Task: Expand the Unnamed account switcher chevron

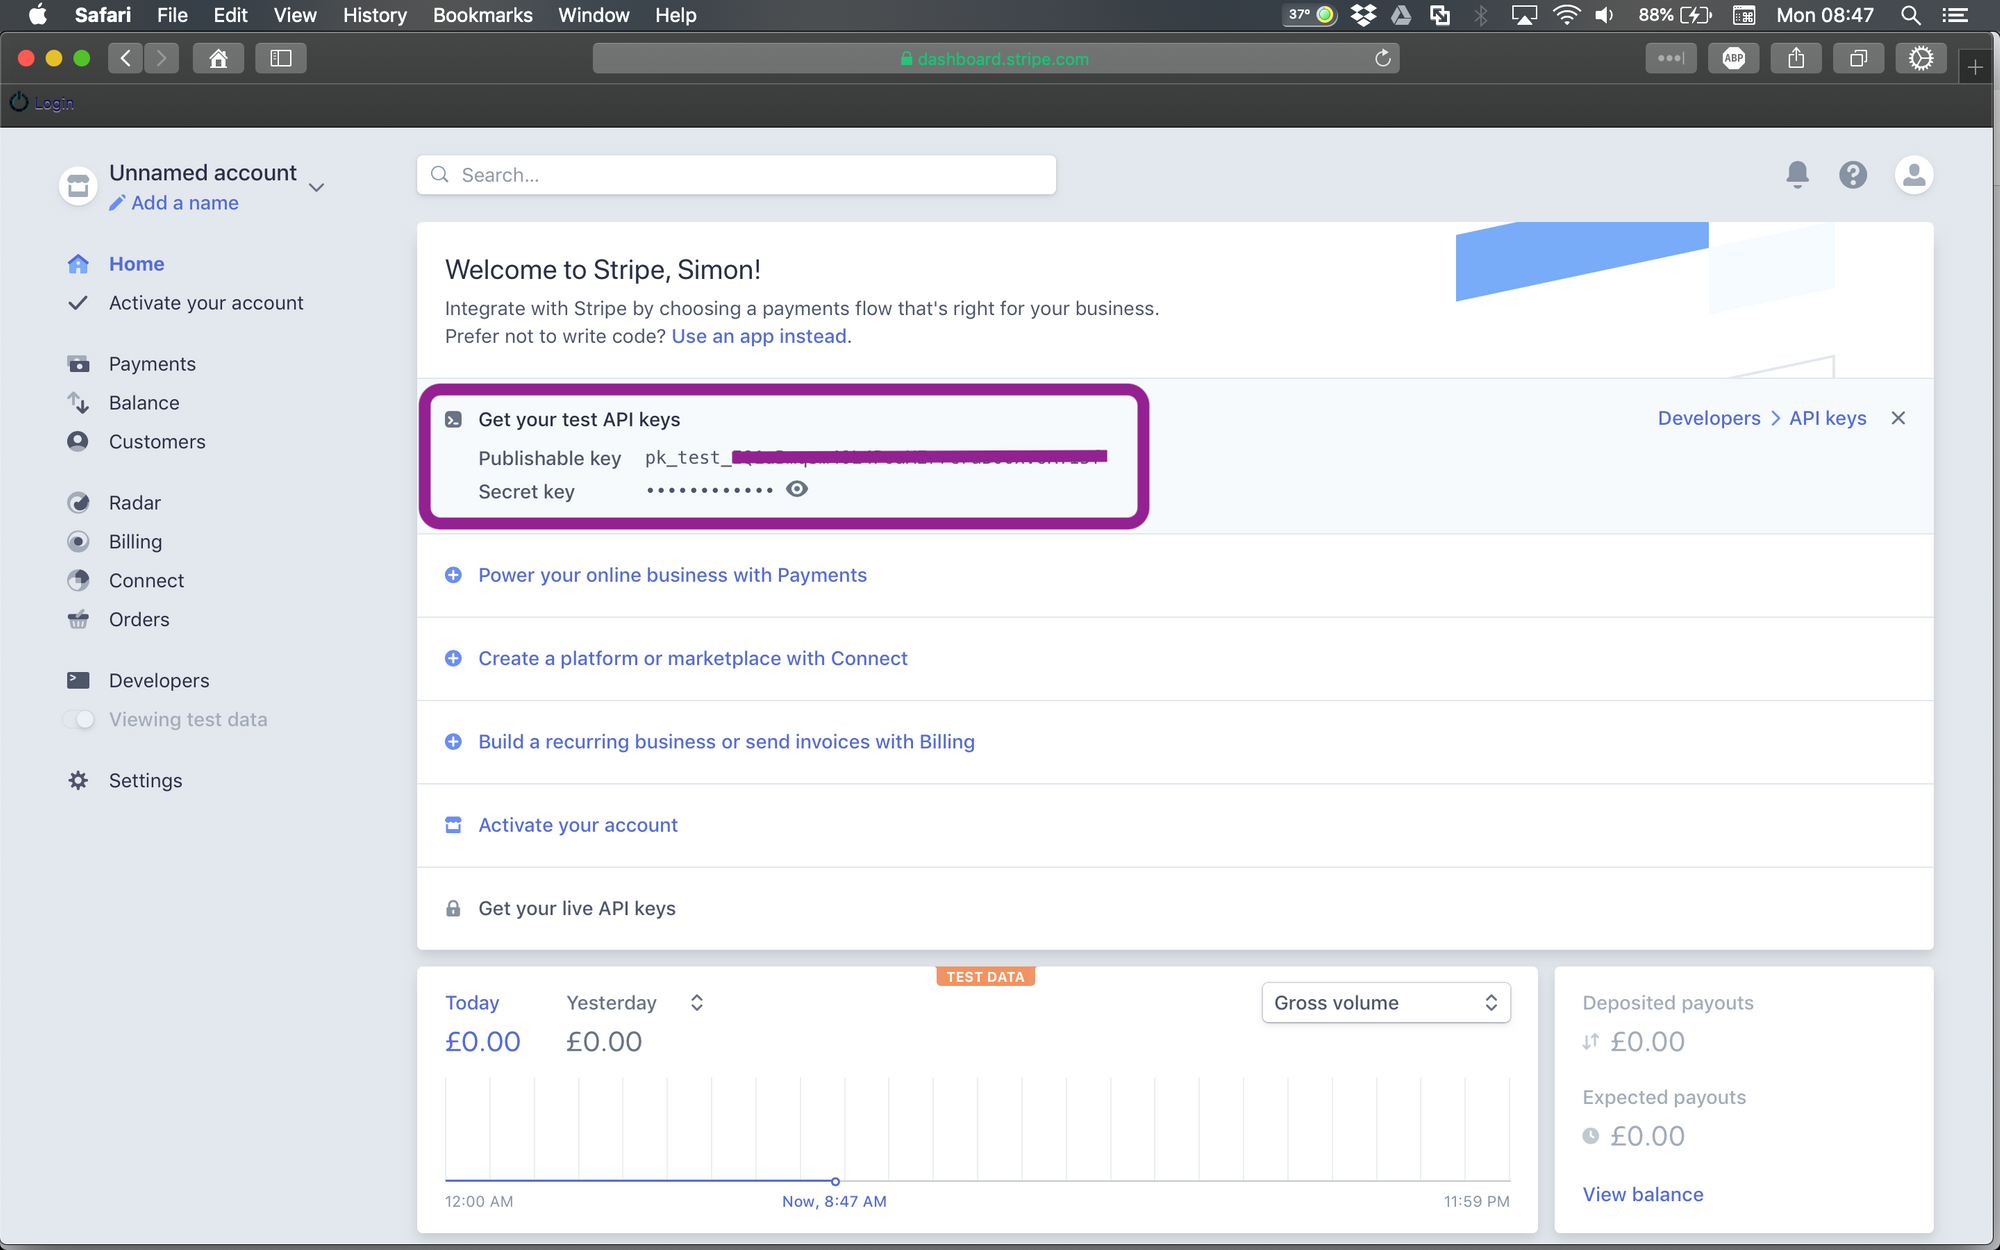Action: (x=316, y=187)
